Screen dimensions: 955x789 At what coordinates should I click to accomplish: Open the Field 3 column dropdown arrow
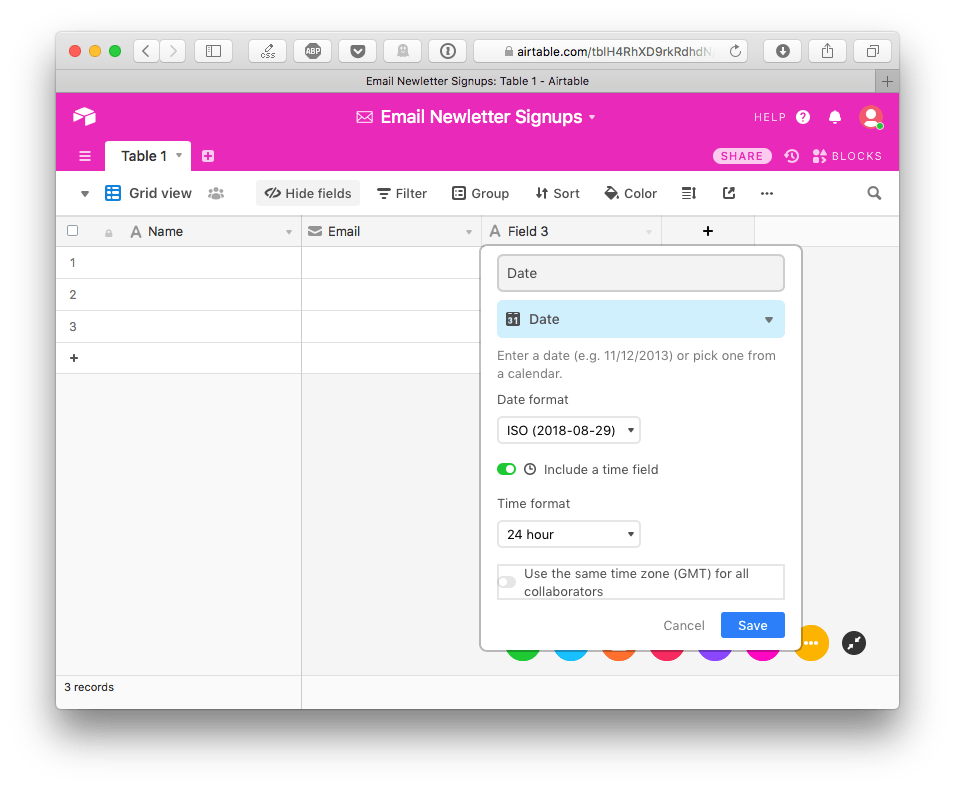point(649,232)
